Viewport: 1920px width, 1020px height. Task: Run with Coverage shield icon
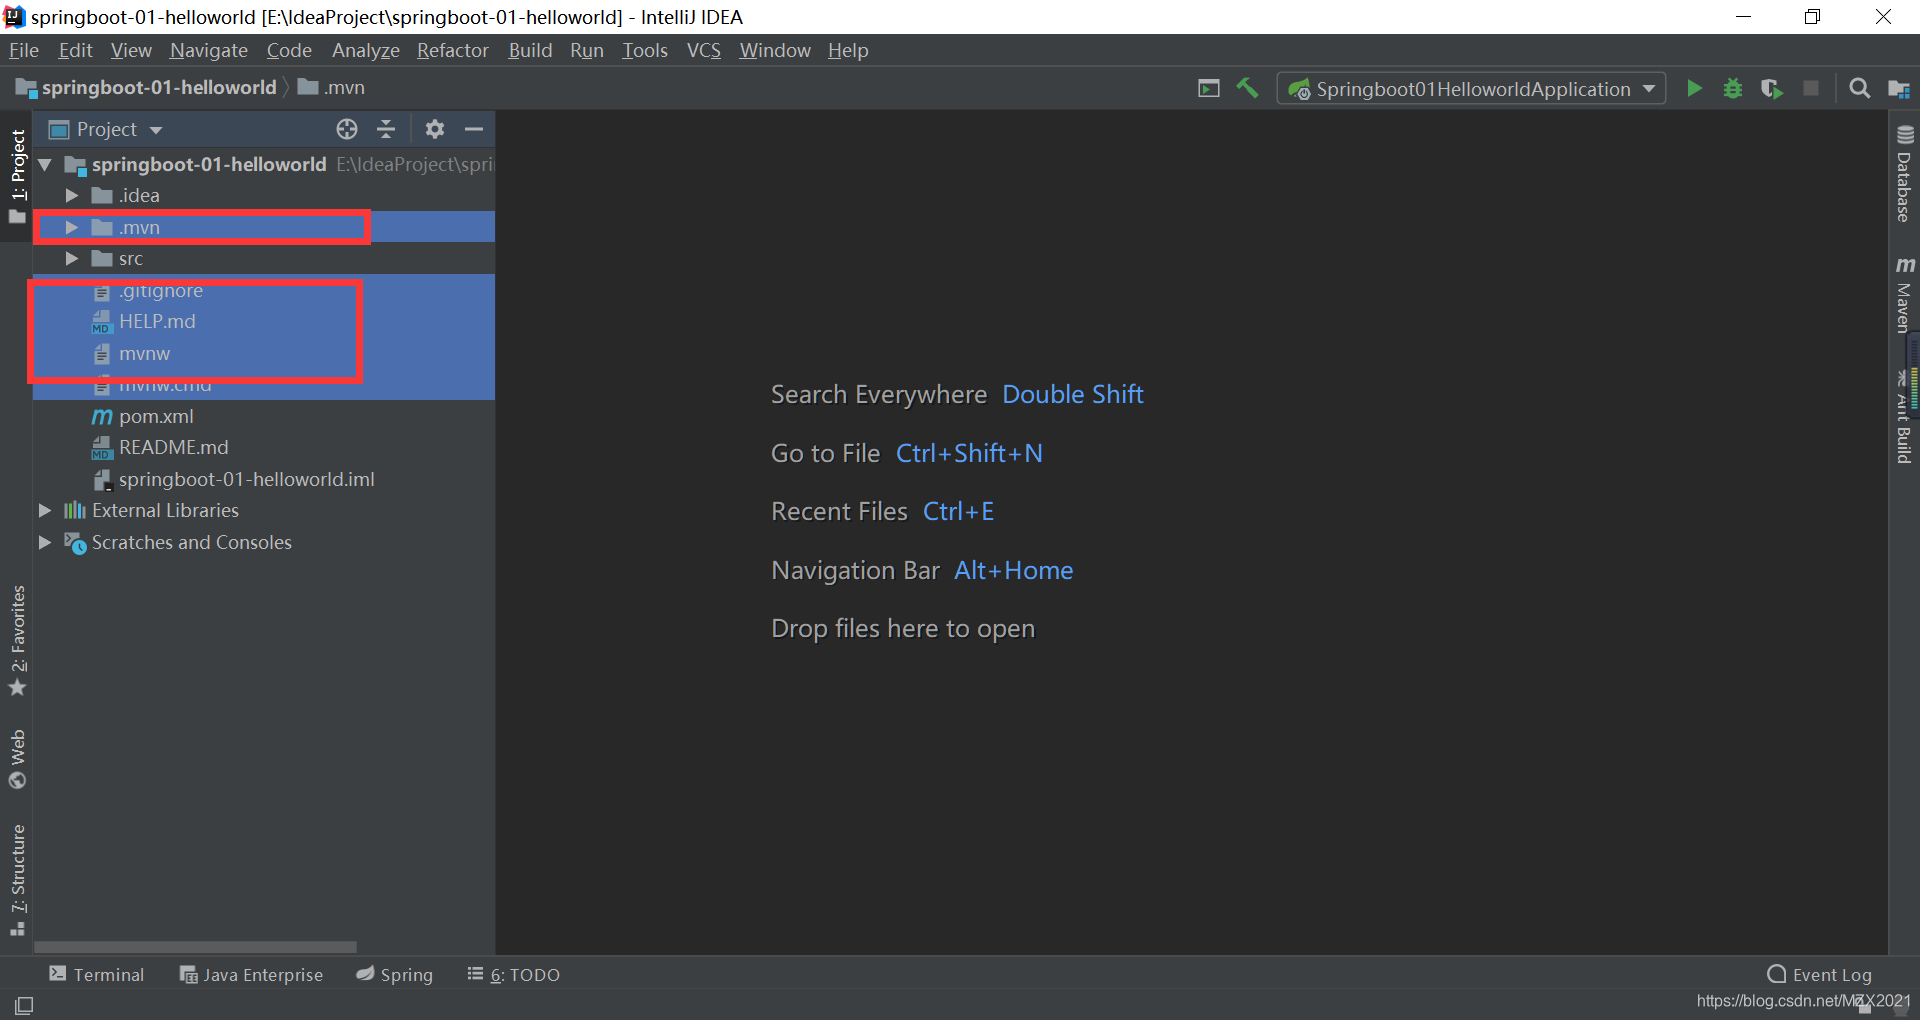pyautogui.click(x=1772, y=88)
